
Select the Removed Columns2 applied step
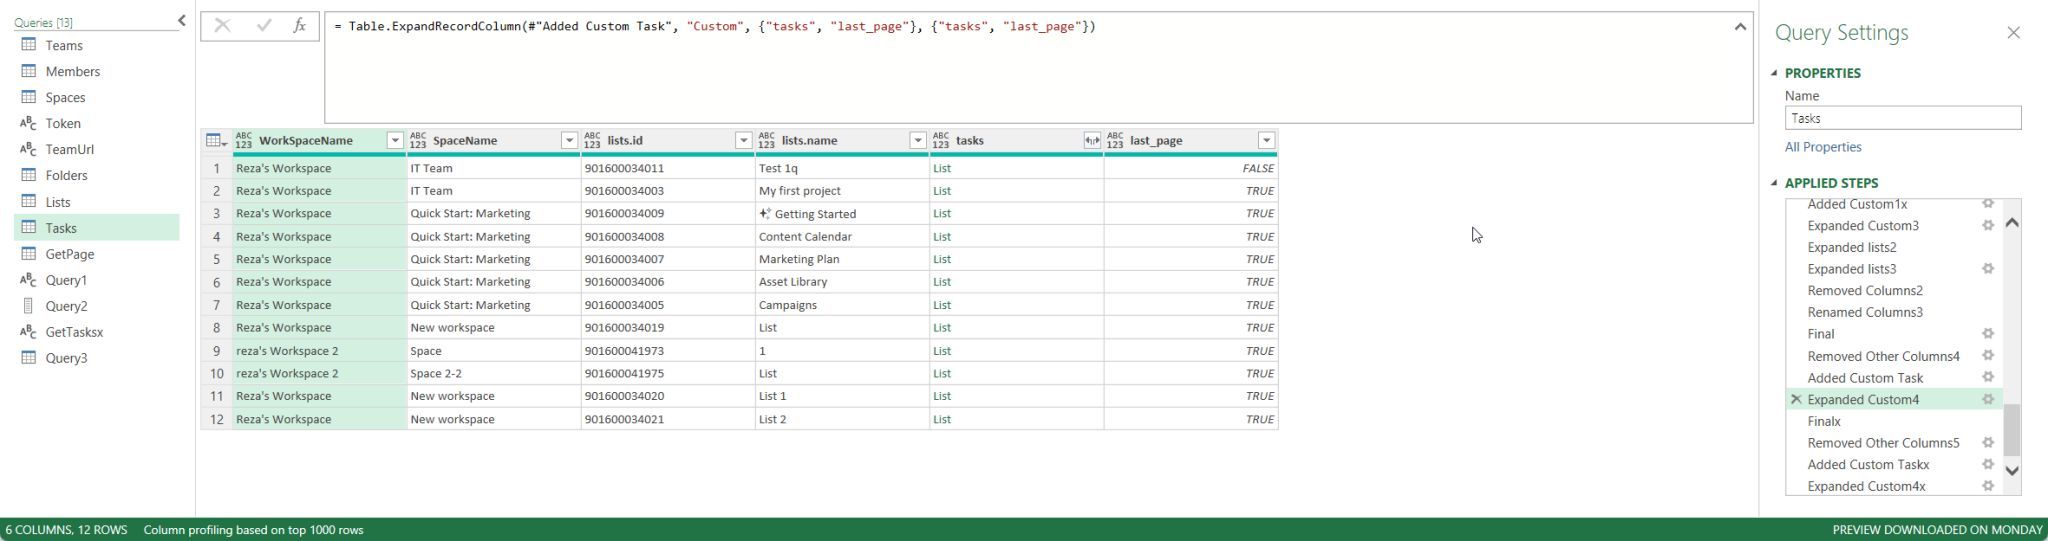click(1865, 291)
